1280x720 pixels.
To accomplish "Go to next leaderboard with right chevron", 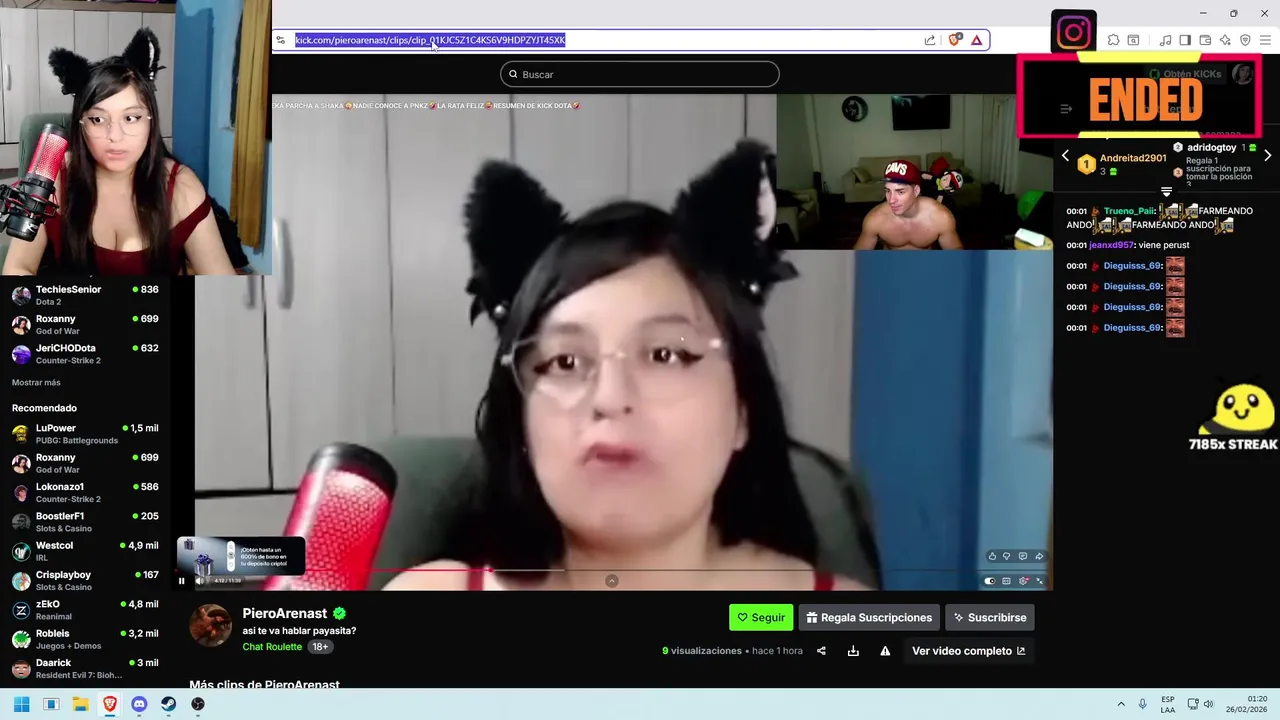I will pos(1267,156).
